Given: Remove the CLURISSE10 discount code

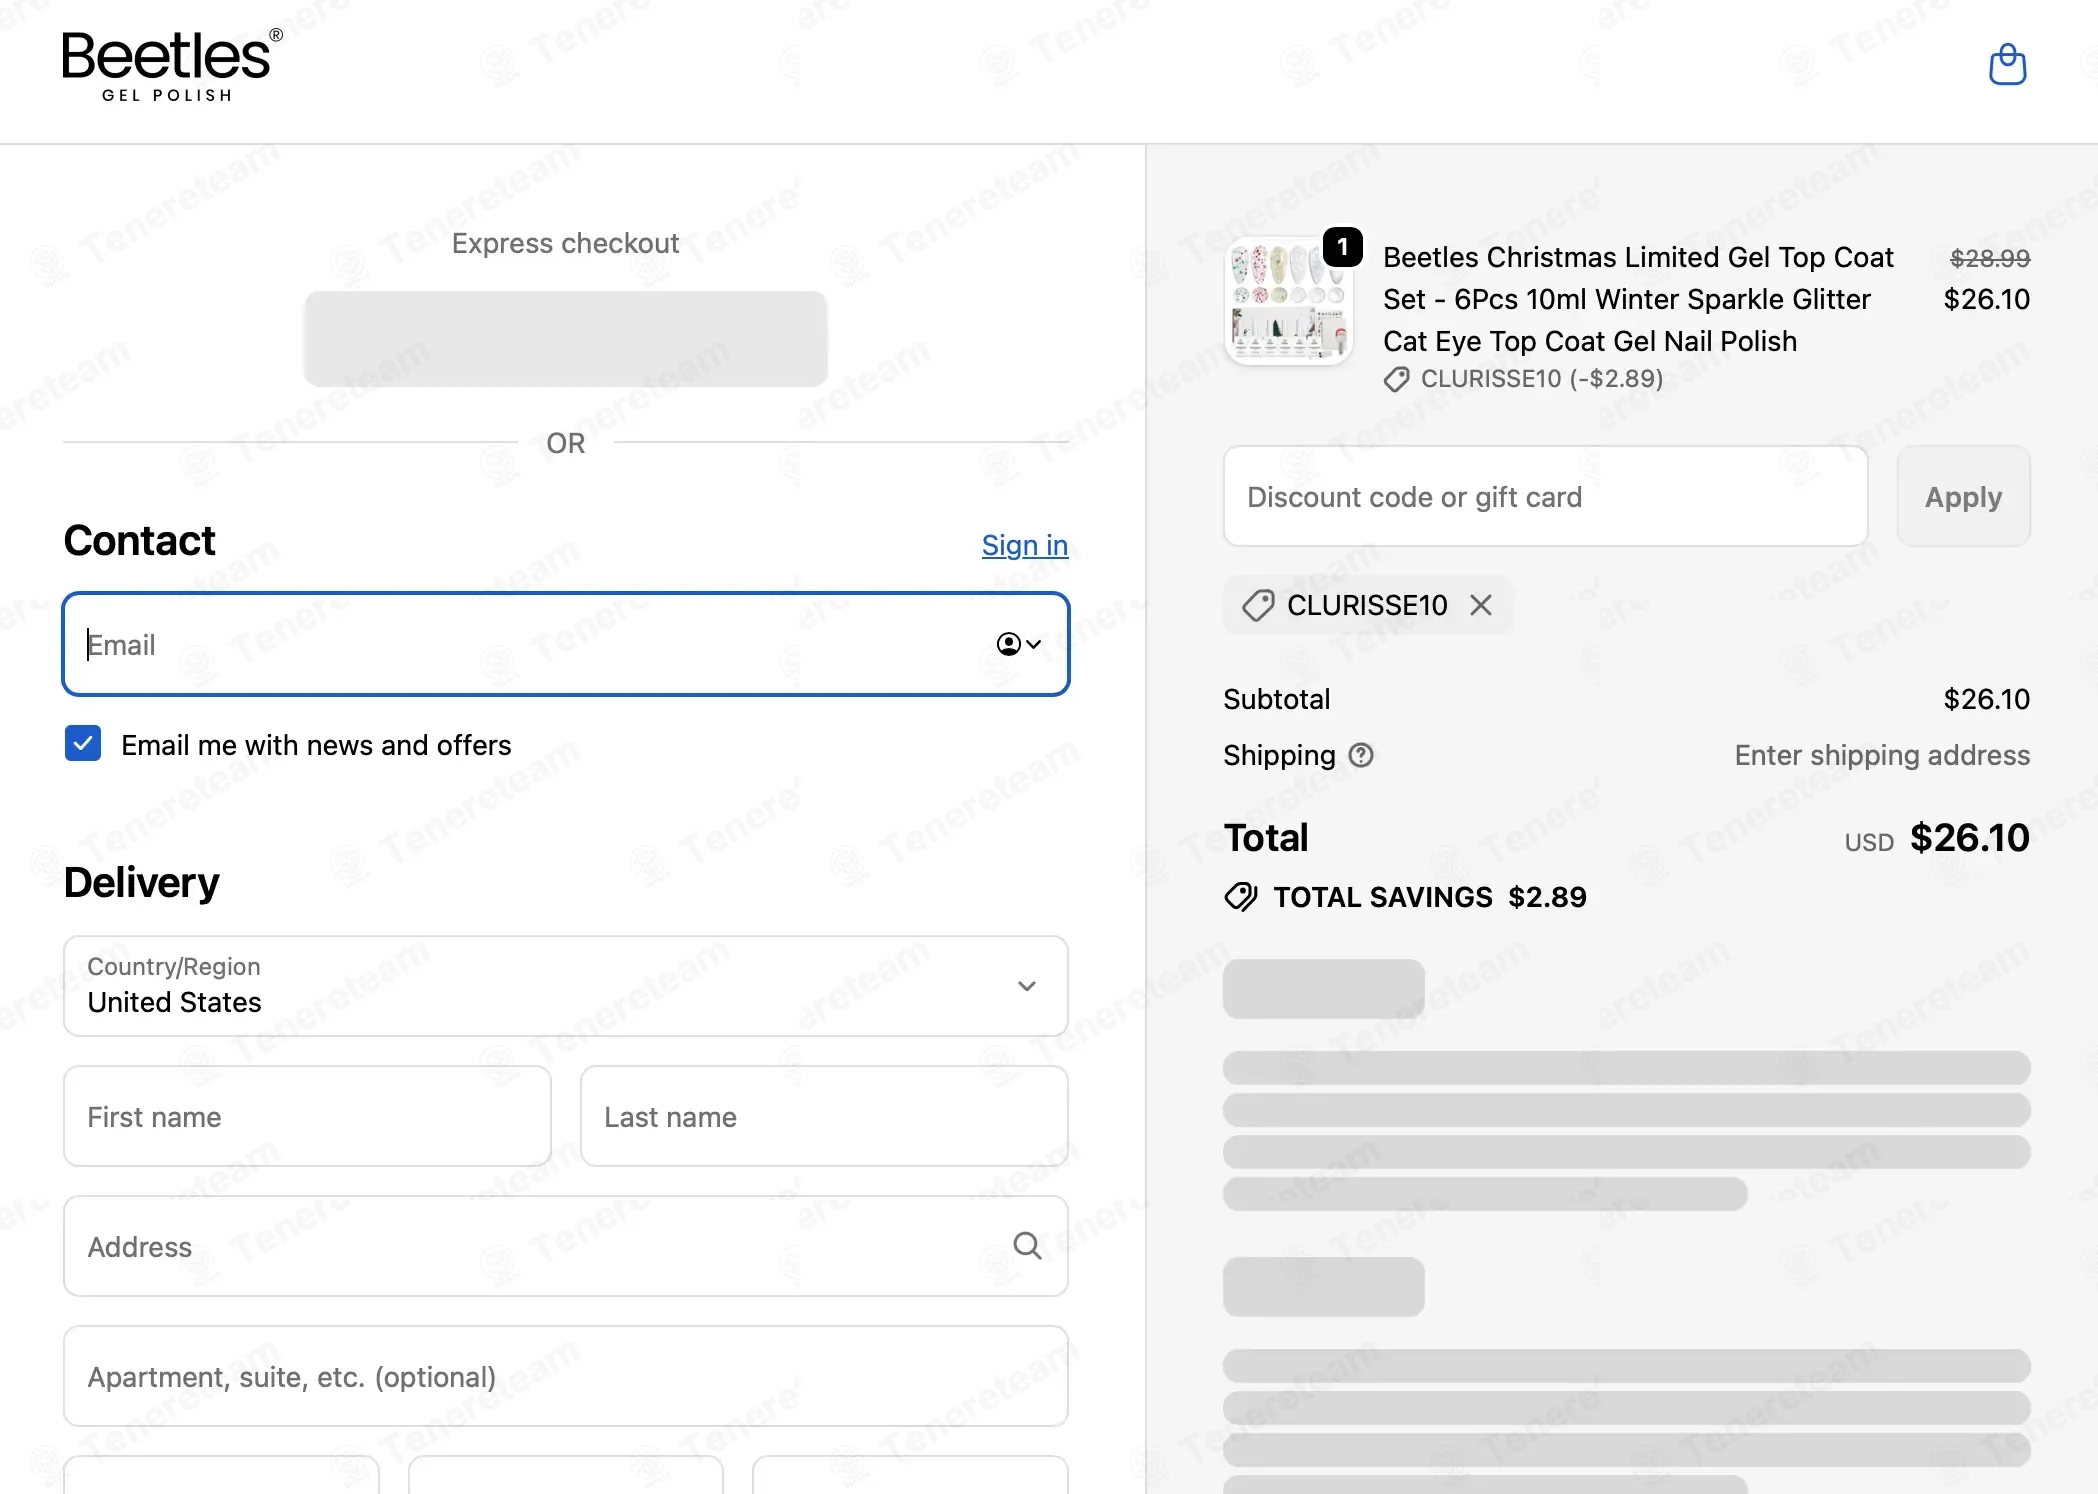Looking at the screenshot, I should pos(1481,605).
